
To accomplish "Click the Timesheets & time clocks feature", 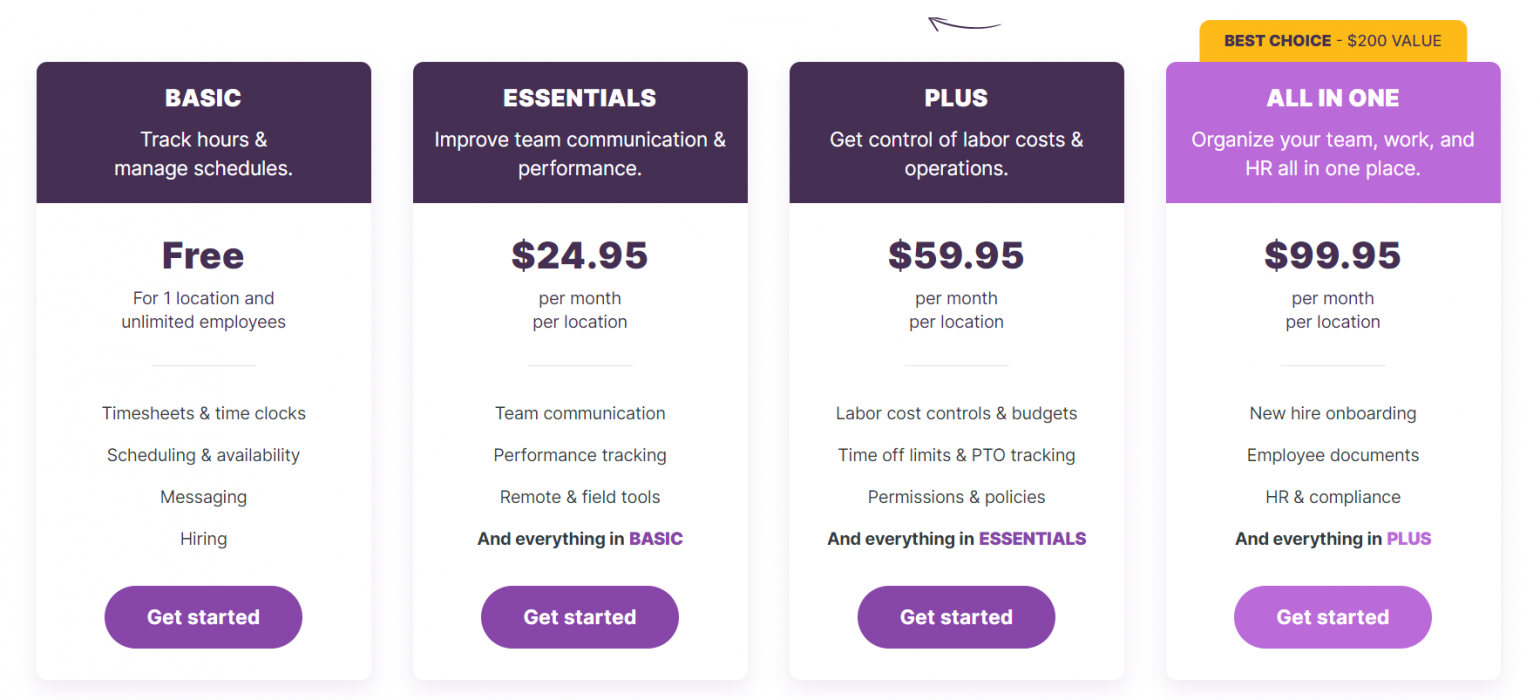I will coord(203,413).
